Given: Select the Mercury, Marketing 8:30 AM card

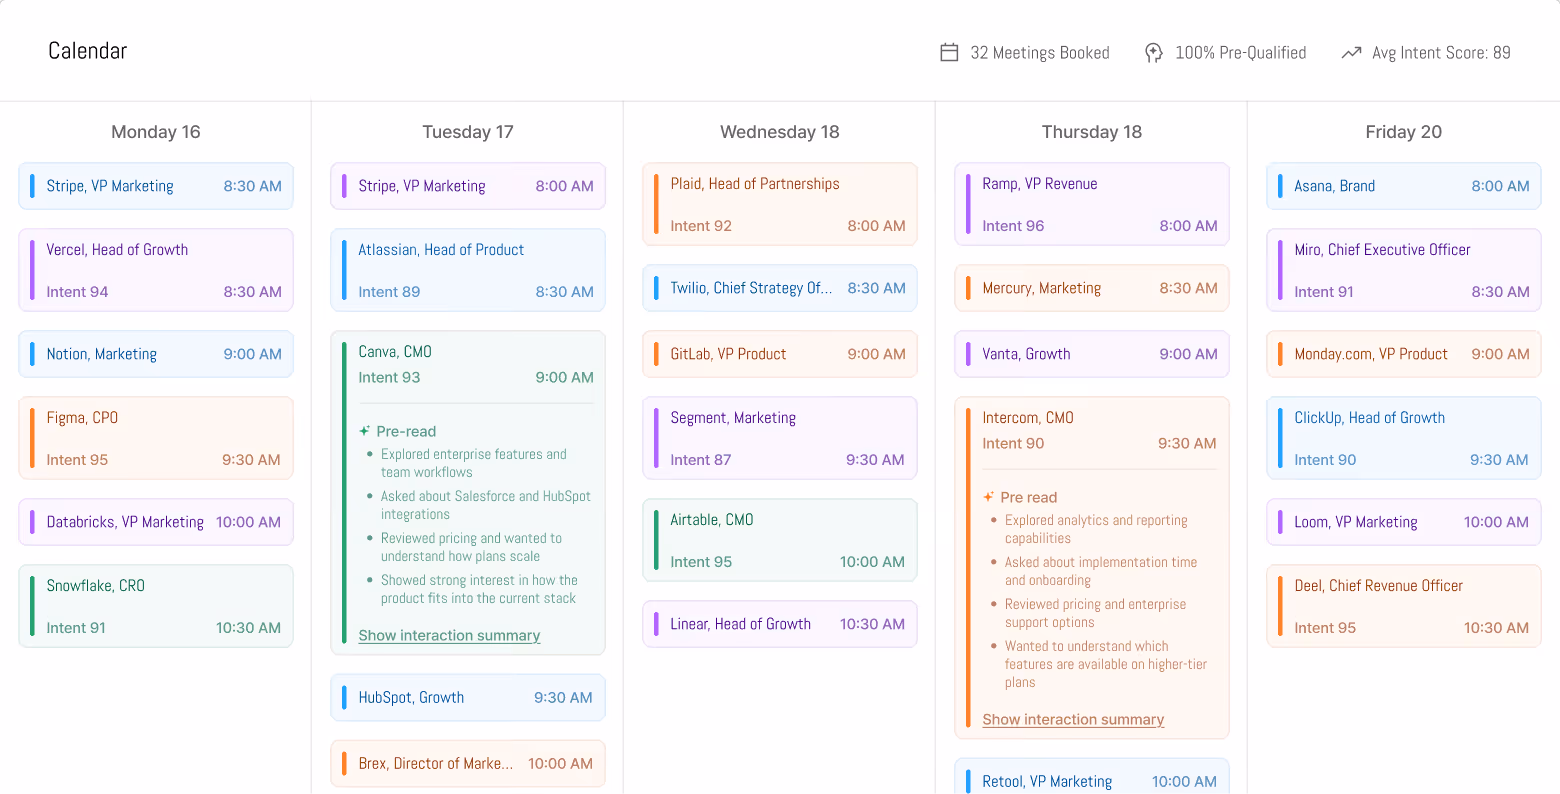Looking at the screenshot, I should tap(1092, 288).
